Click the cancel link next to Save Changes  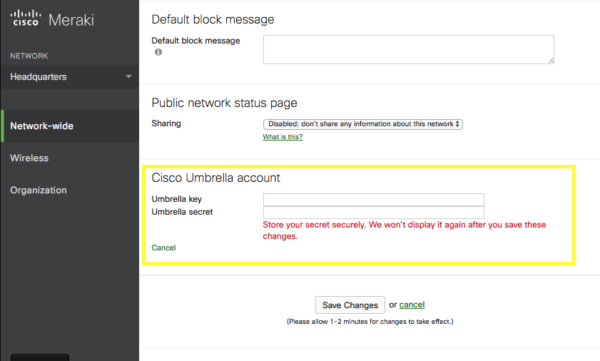[x=412, y=305]
